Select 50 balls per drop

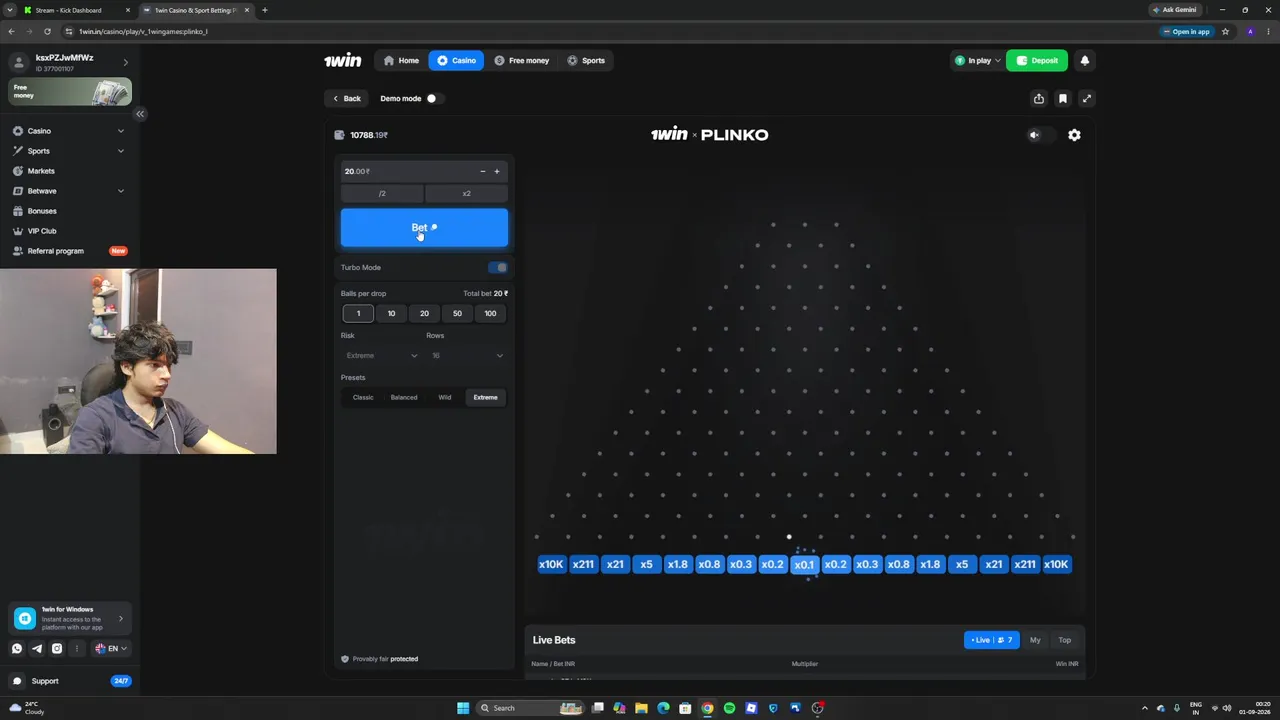[457, 313]
